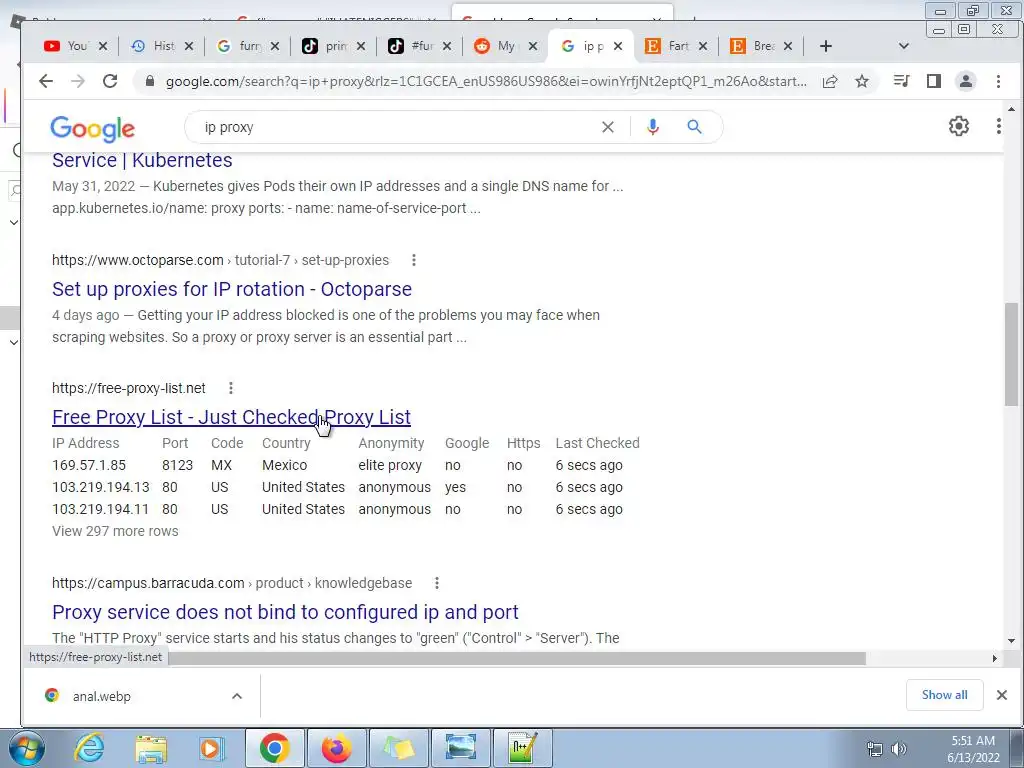
Task: Reload the Google search page
Action: [x=110, y=81]
